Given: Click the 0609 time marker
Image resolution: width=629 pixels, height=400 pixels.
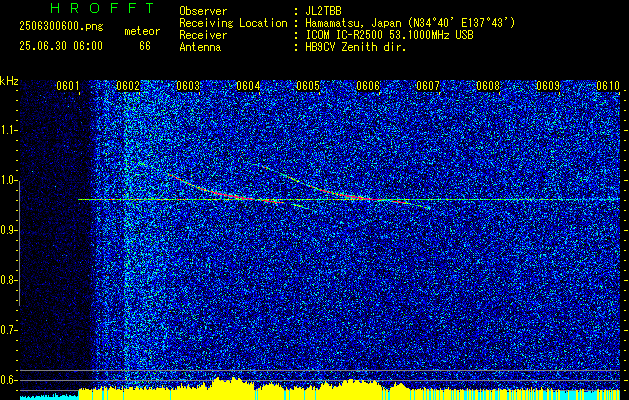Looking at the screenshot, I should point(548,86).
